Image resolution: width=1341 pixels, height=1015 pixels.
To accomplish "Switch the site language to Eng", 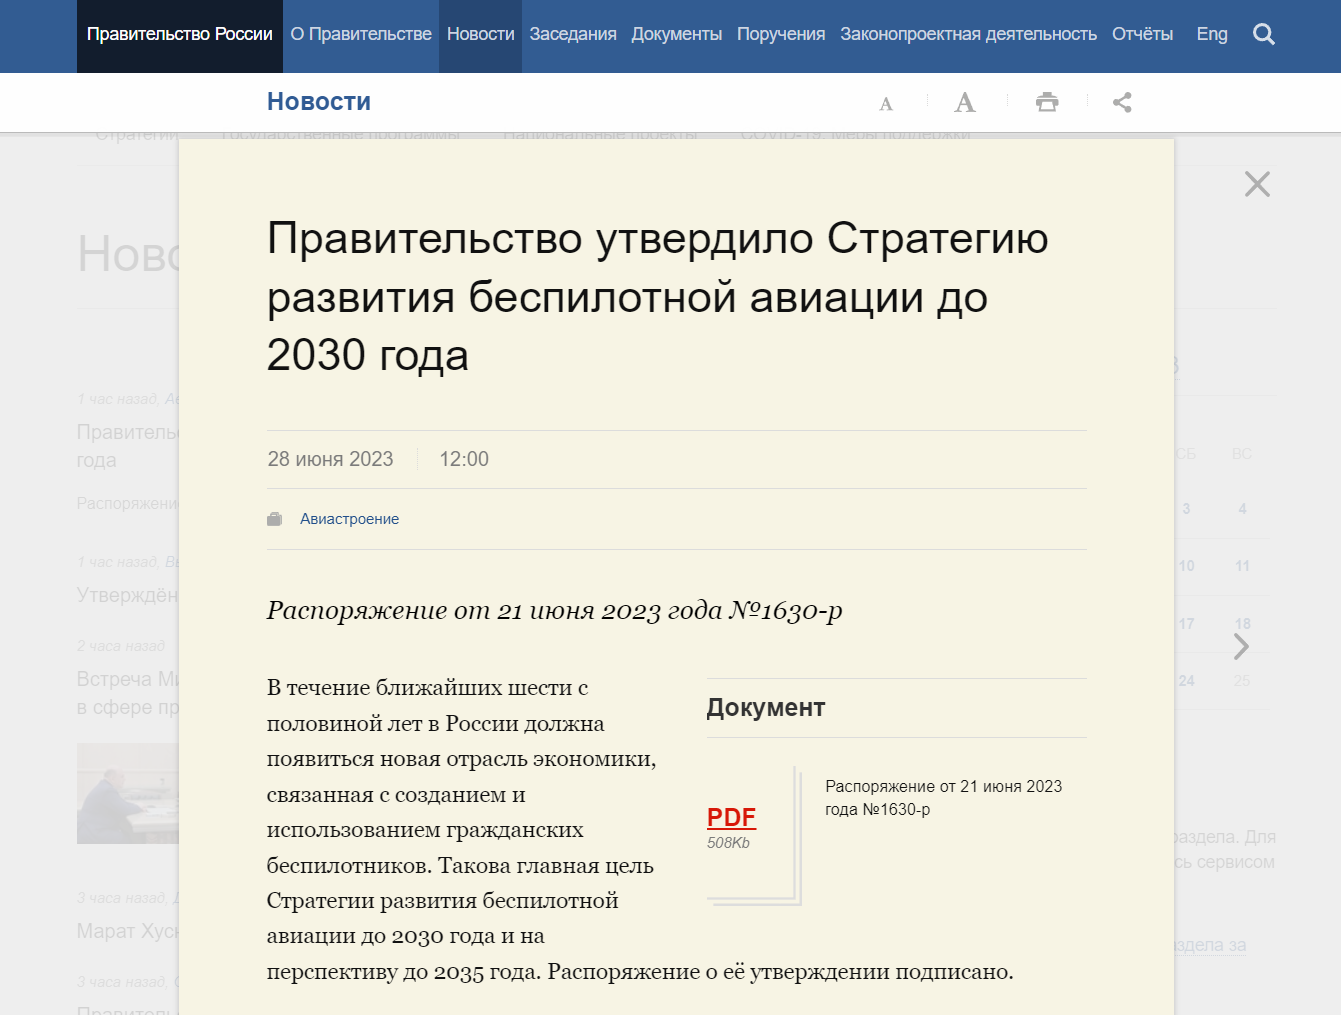I will tap(1212, 35).
